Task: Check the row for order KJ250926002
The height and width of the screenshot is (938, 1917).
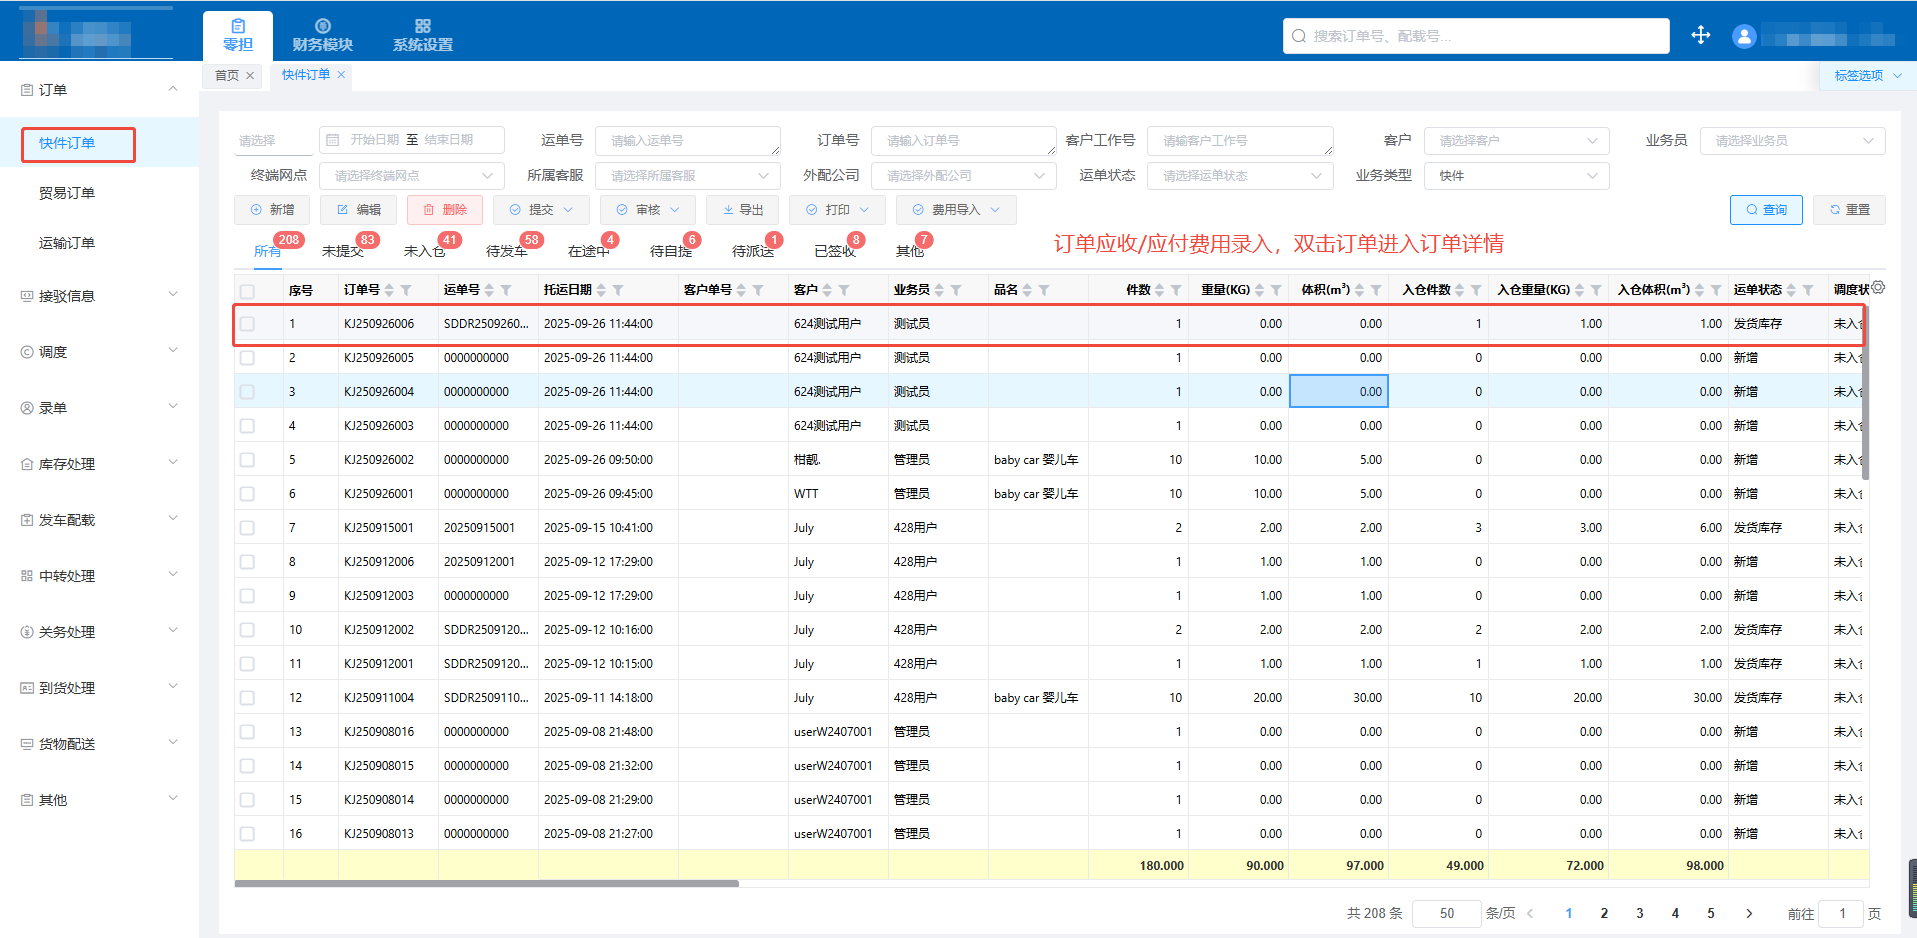Action: pyautogui.click(x=247, y=460)
